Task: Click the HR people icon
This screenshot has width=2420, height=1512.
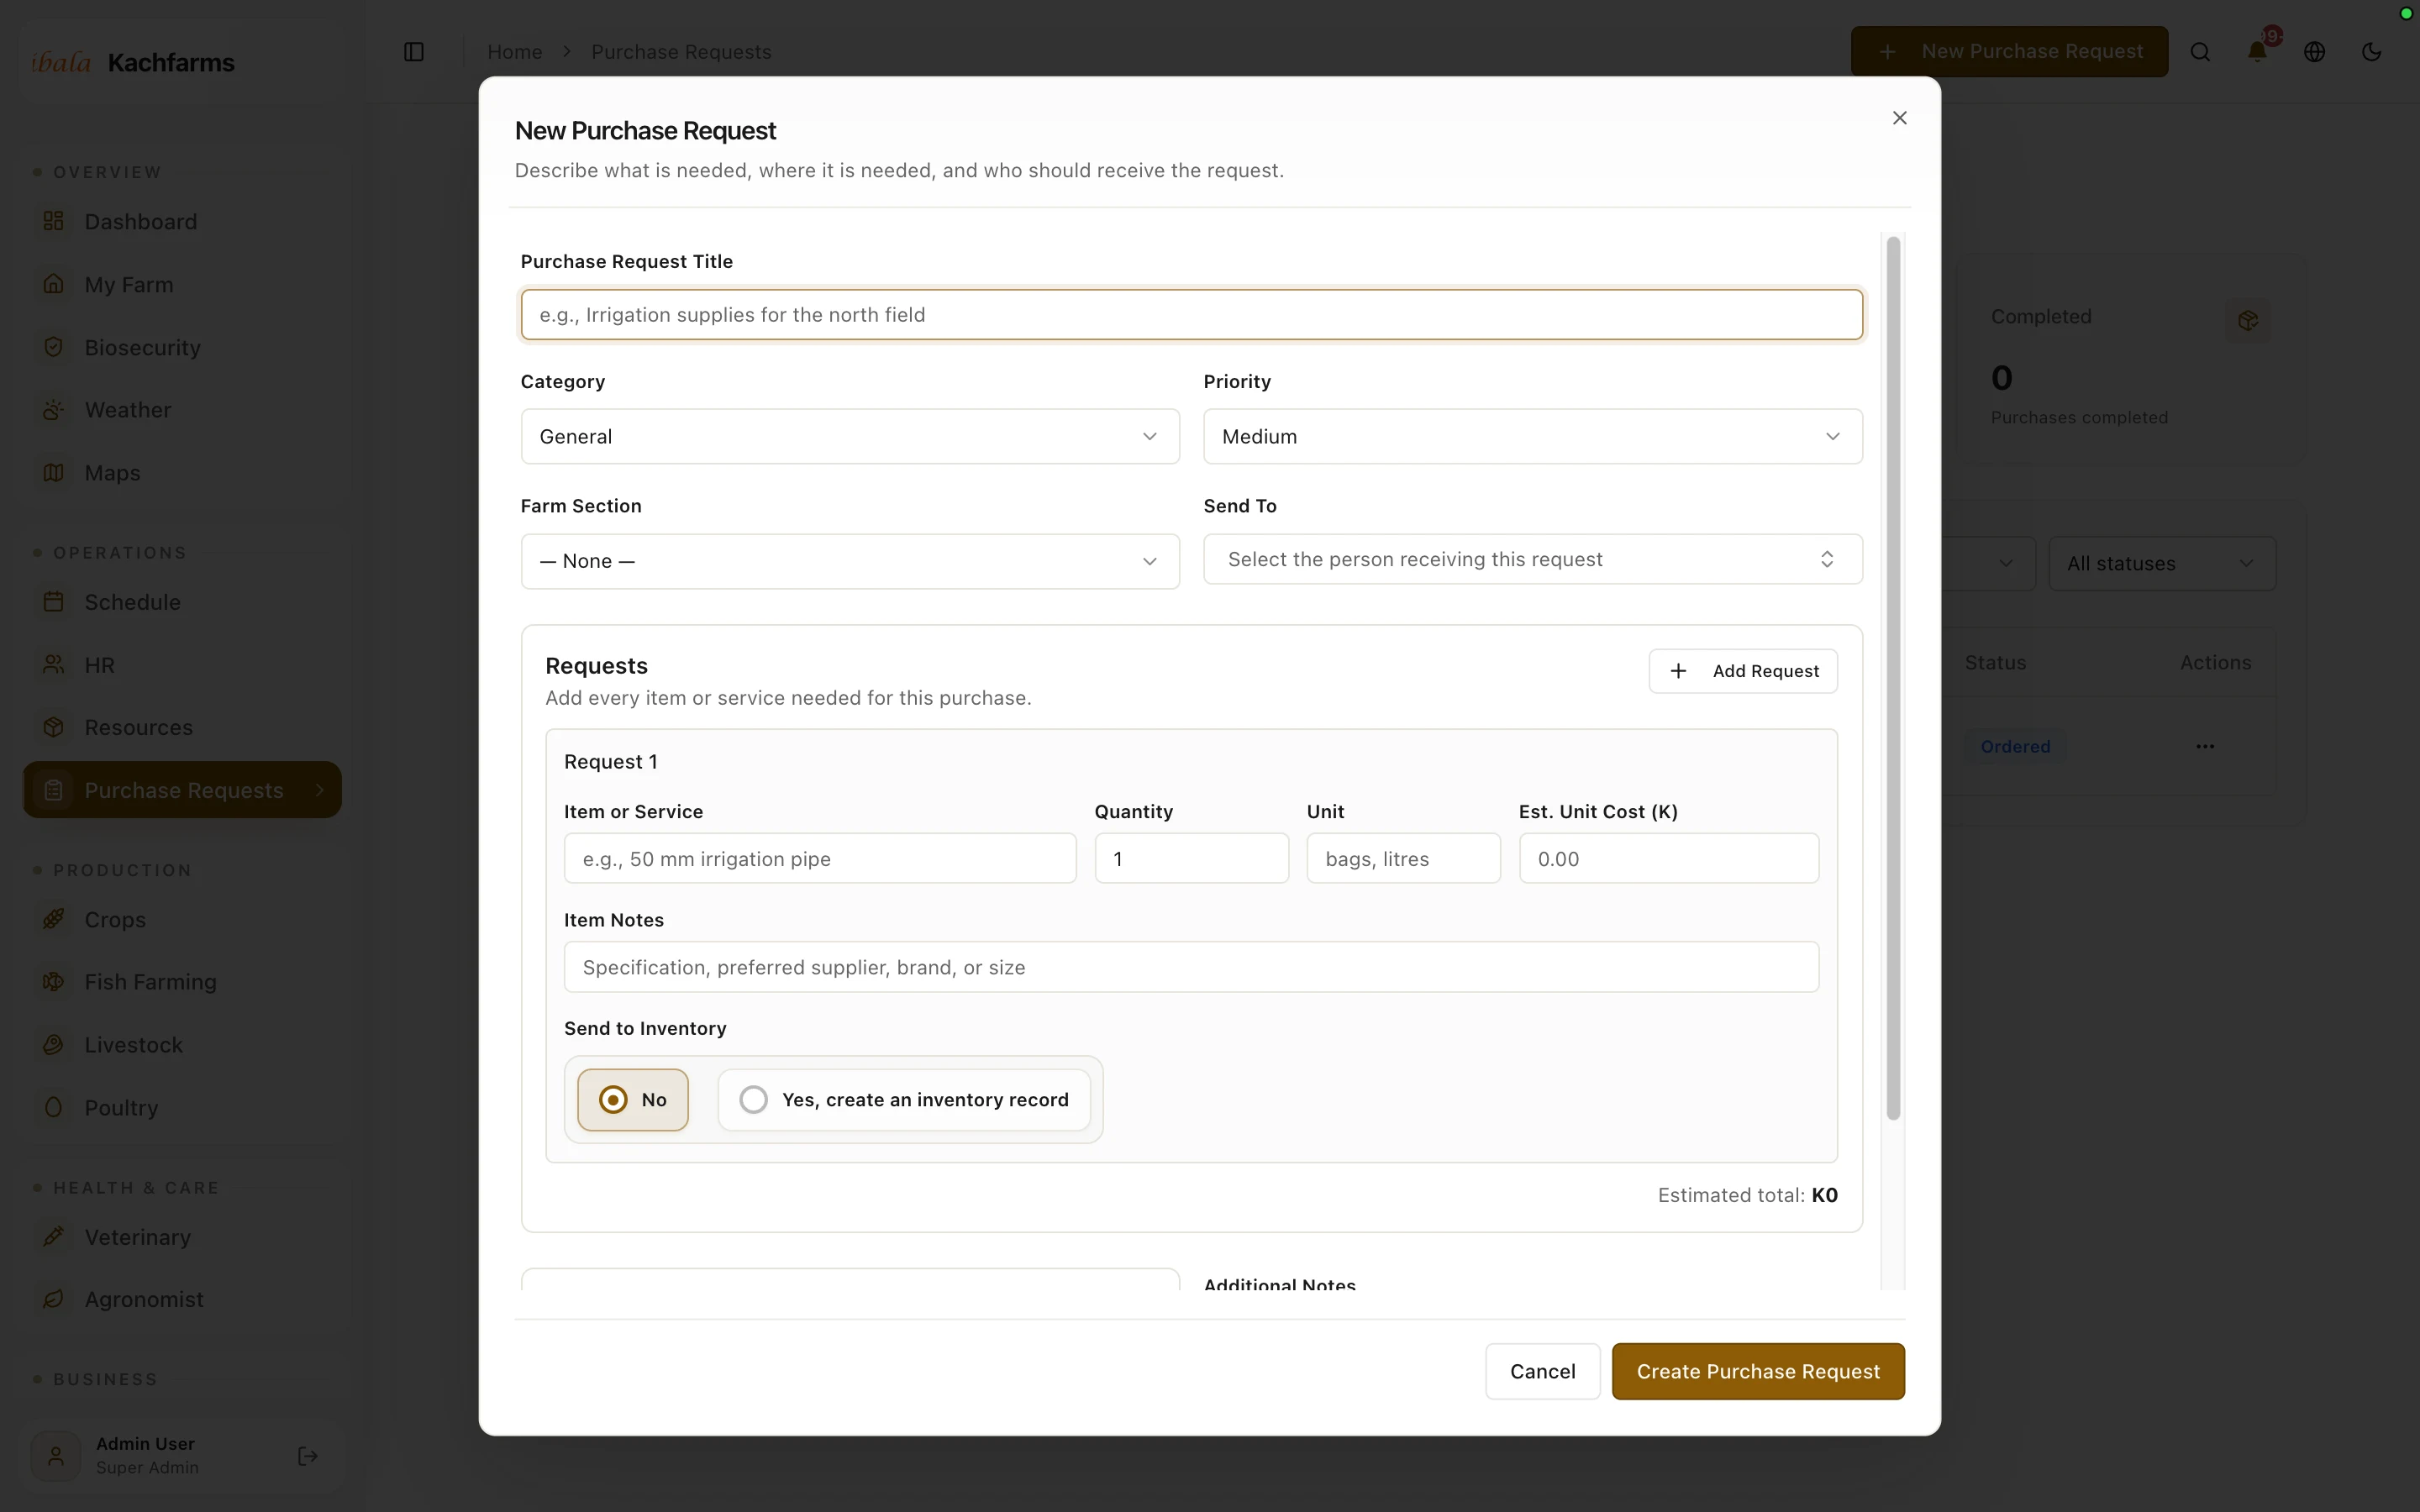Action: tap(54, 664)
